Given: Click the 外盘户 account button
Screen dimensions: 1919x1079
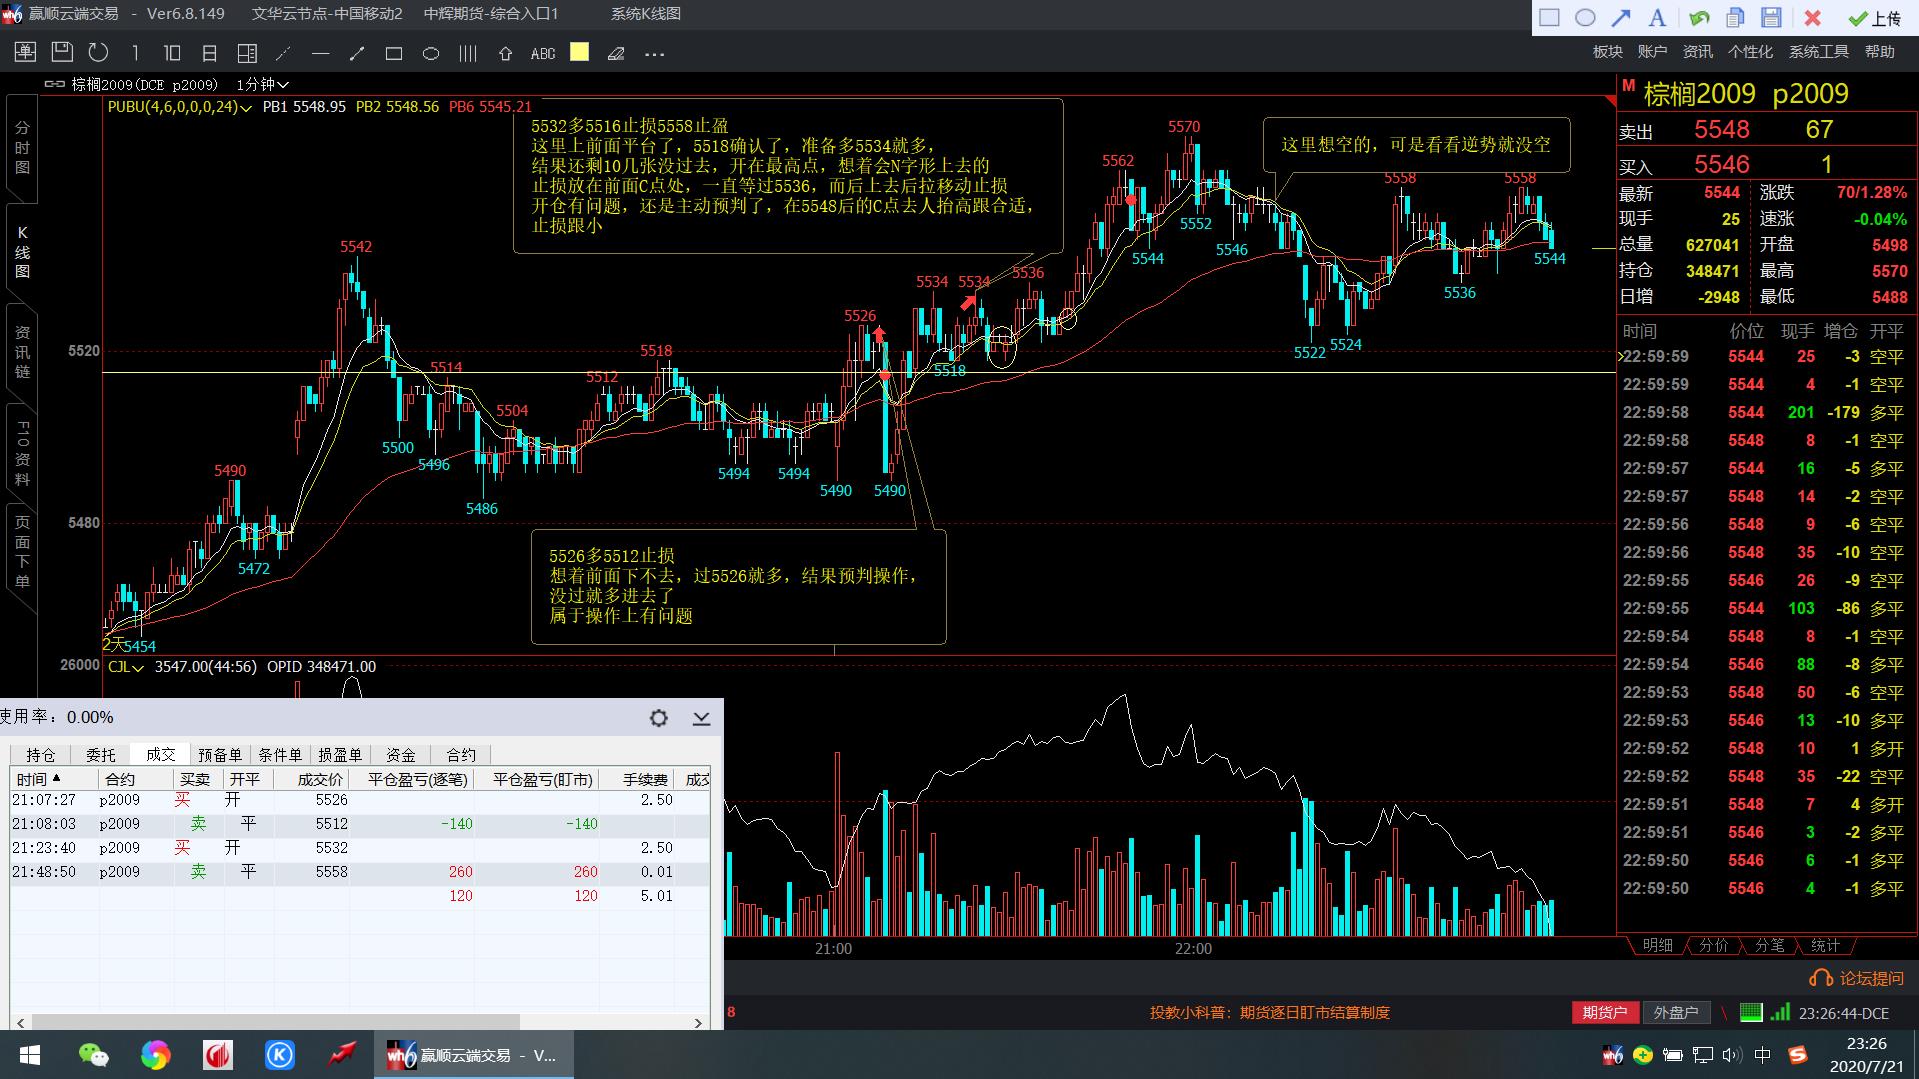Looking at the screenshot, I should pos(1676,1013).
